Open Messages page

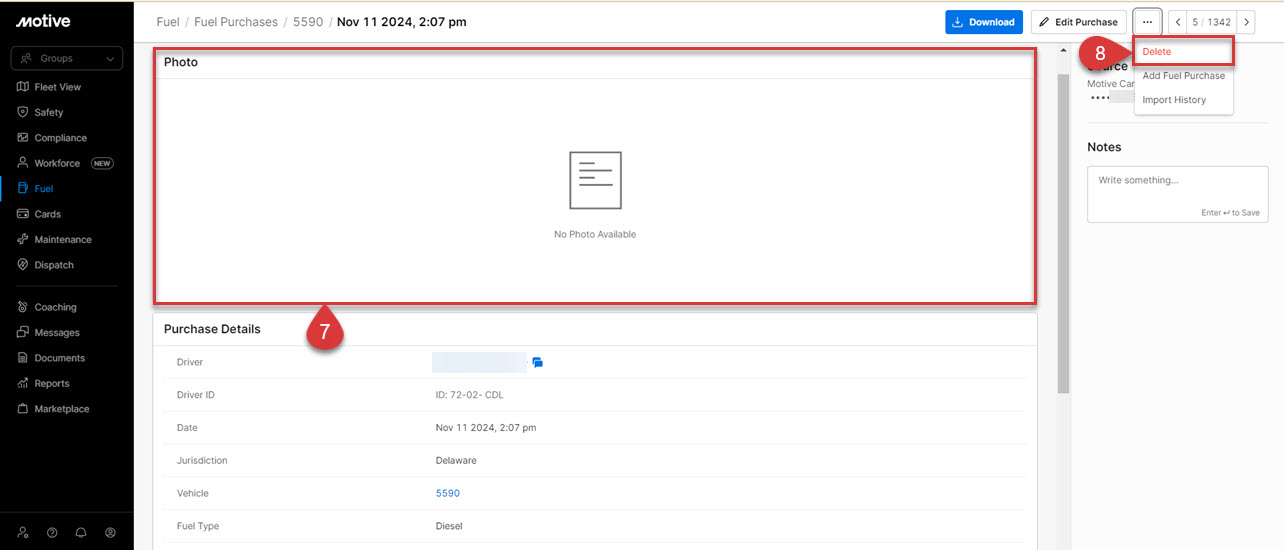click(57, 332)
